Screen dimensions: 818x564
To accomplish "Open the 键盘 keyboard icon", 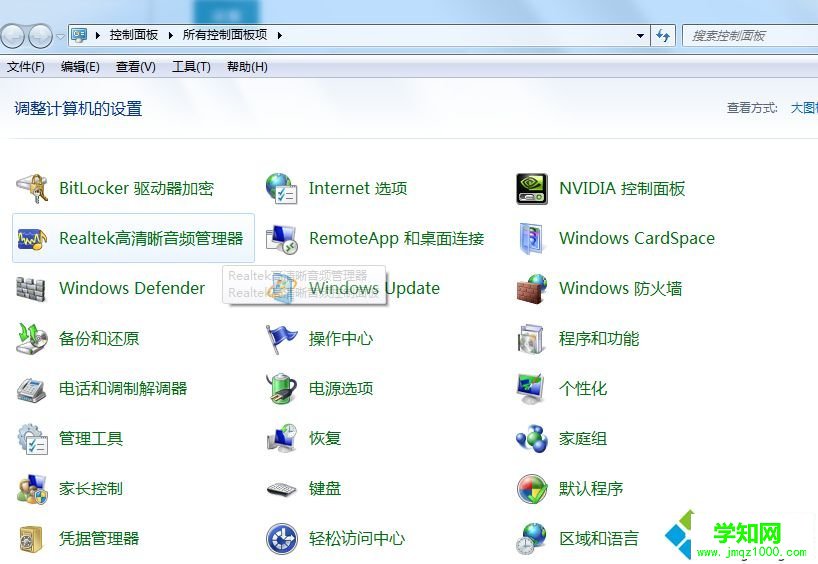I will [281, 489].
